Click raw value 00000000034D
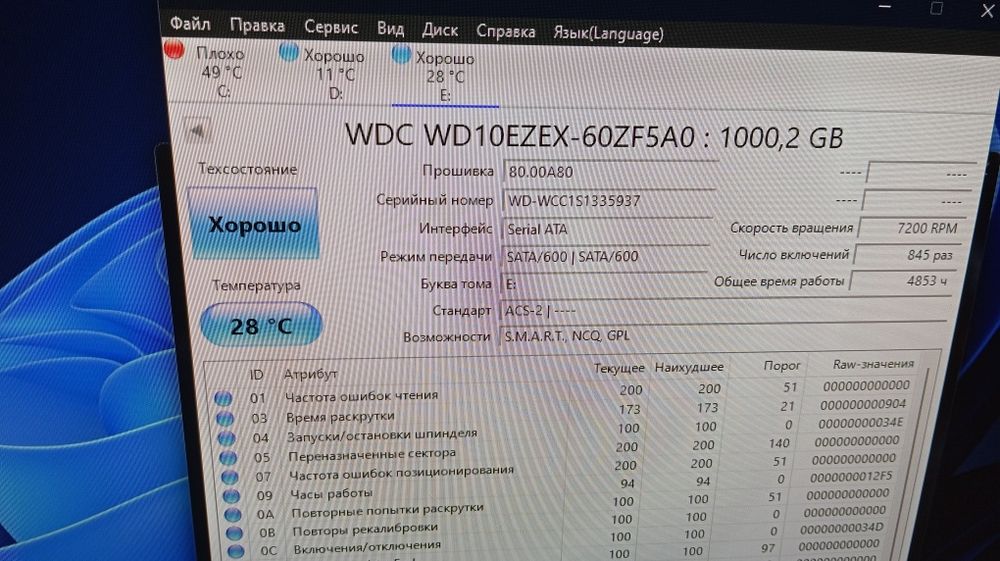 point(841,528)
